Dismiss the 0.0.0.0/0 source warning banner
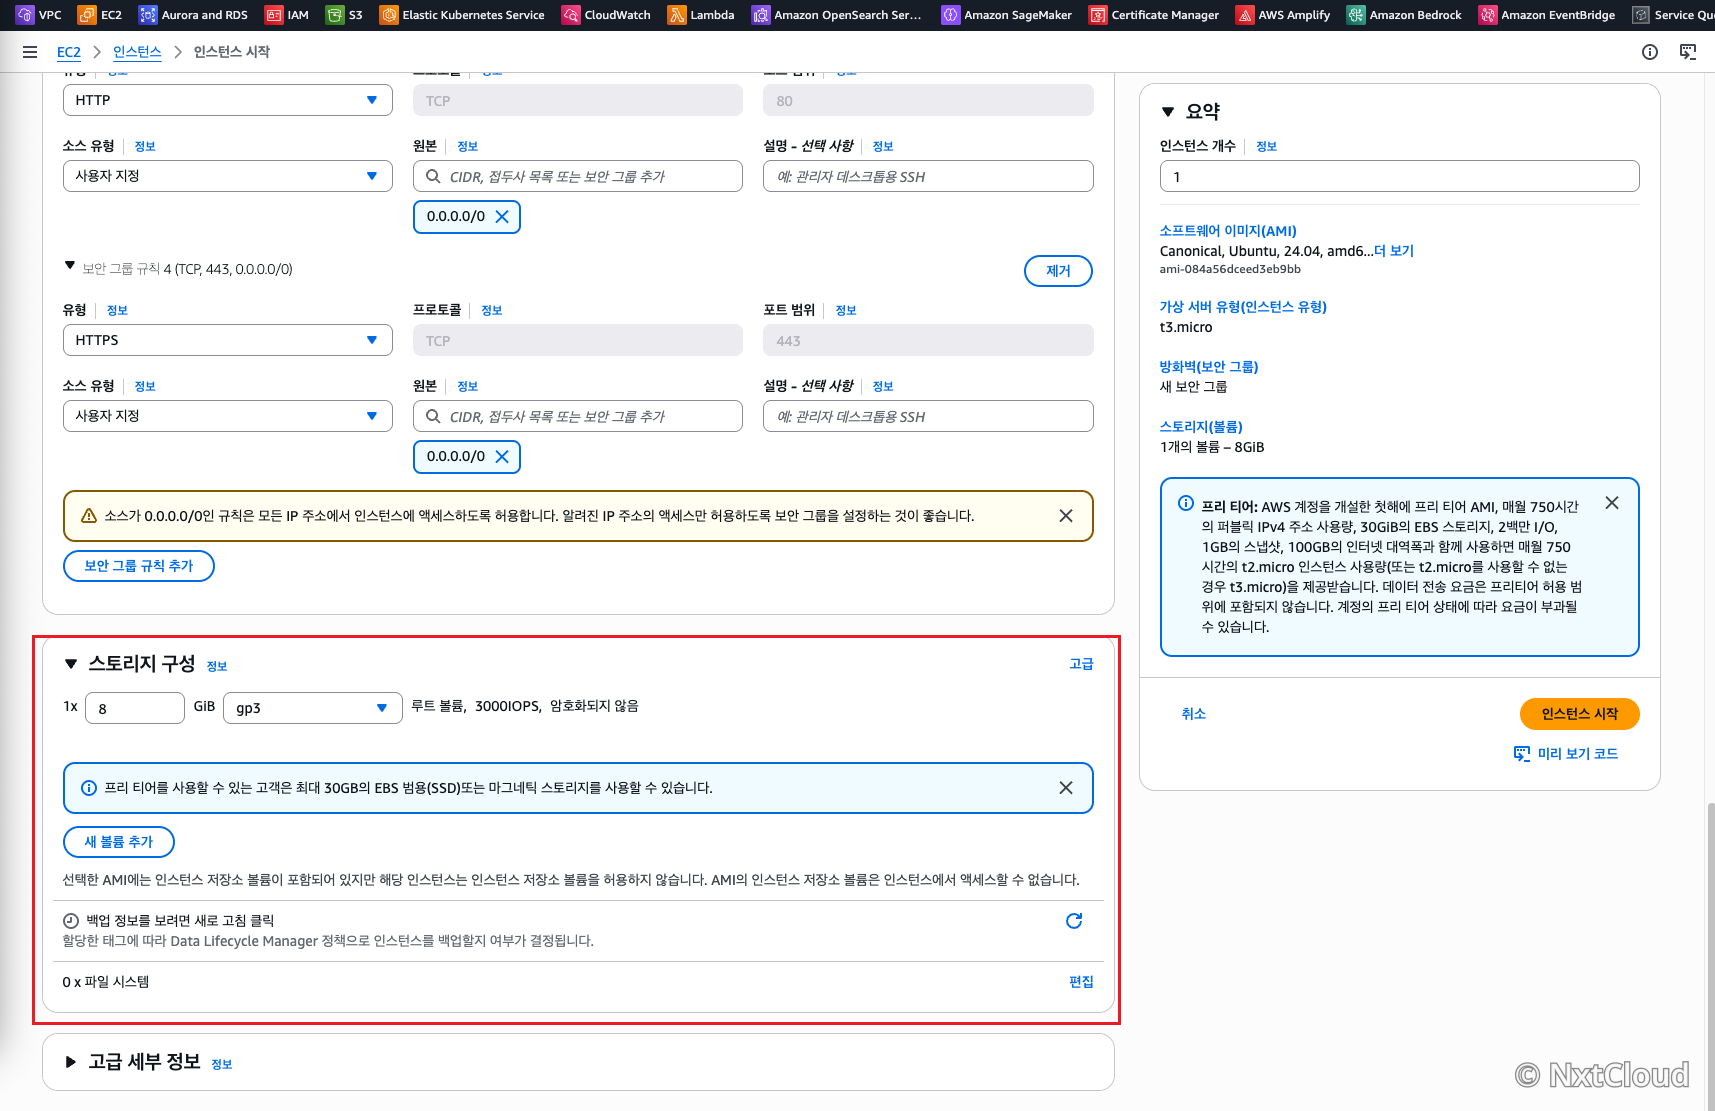The width and height of the screenshot is (1715, 1111). (x=1066, y=516)
